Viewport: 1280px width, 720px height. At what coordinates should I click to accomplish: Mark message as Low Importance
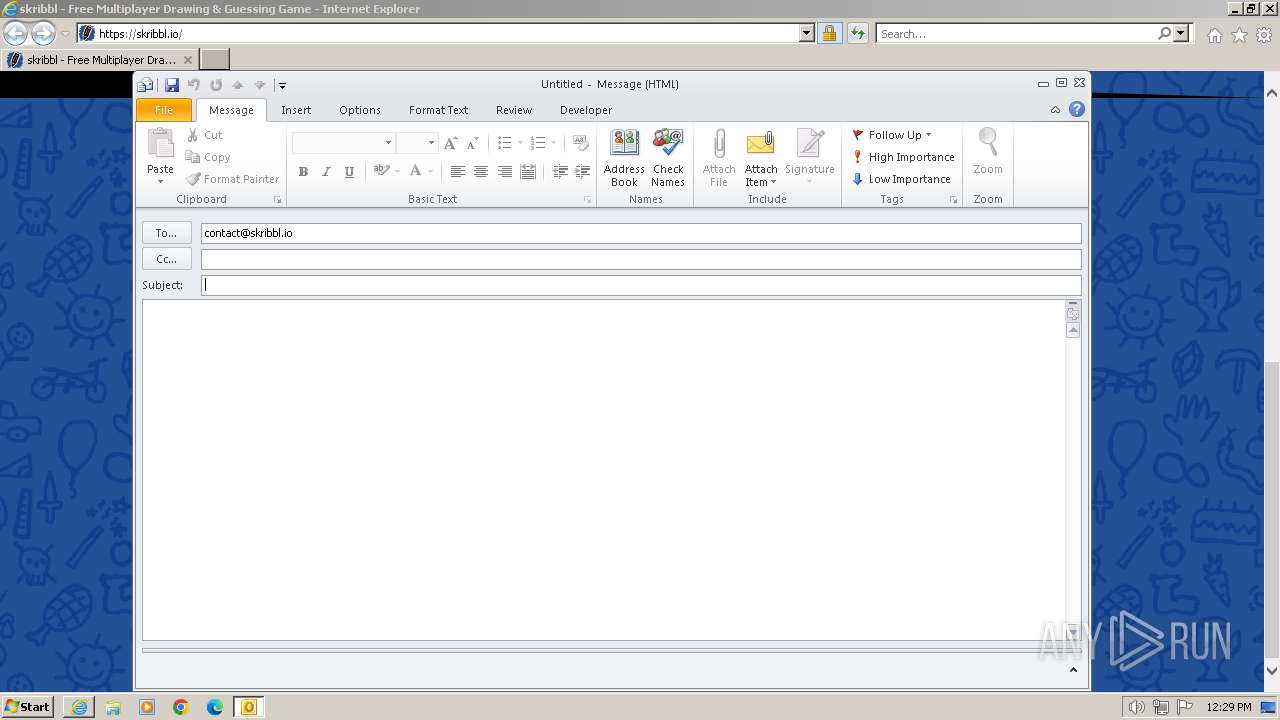coord(901,179)
